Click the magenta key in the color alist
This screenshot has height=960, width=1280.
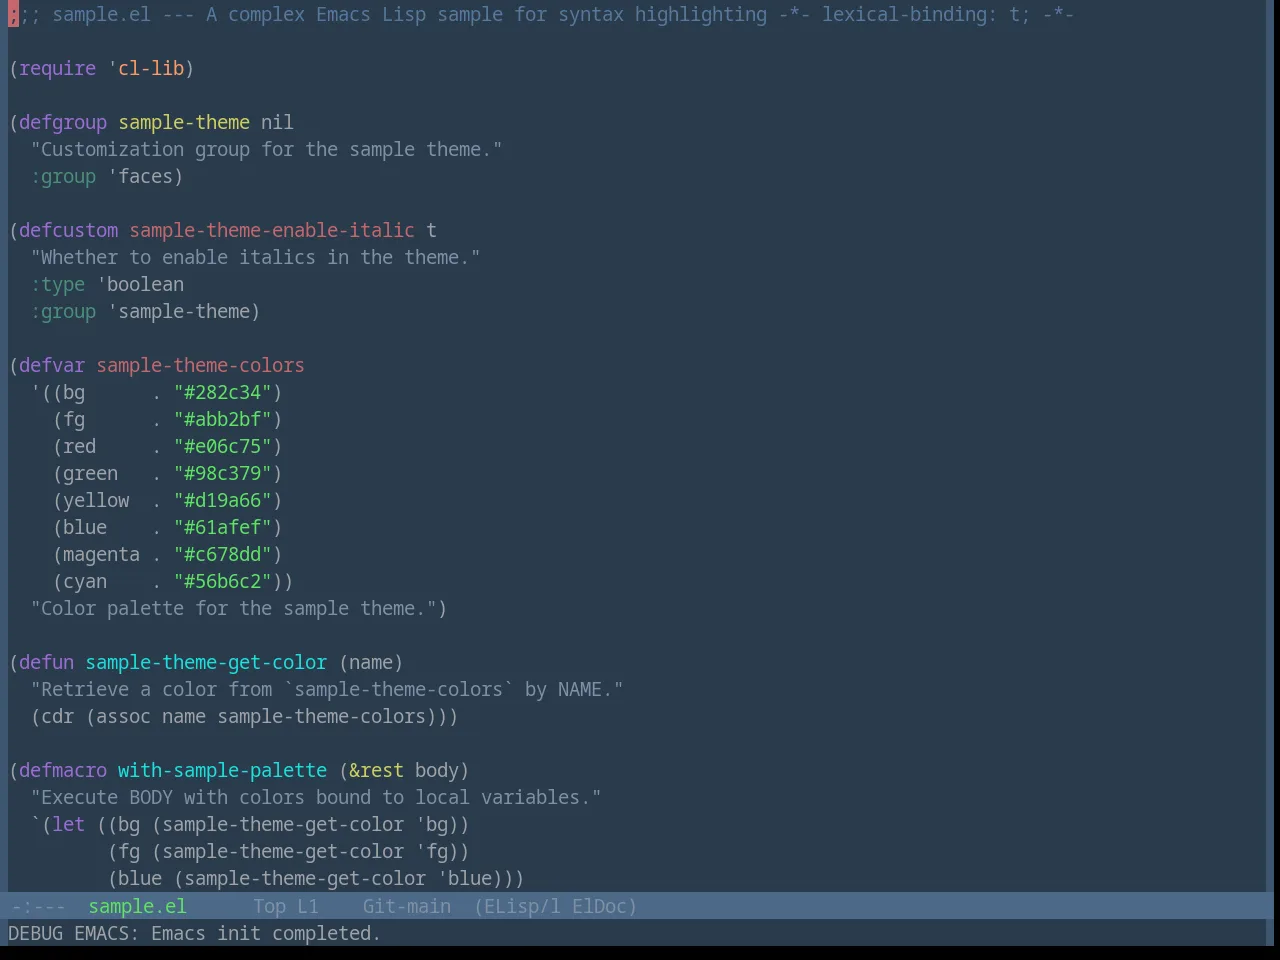pyautogui.click(x=101, y=554)
